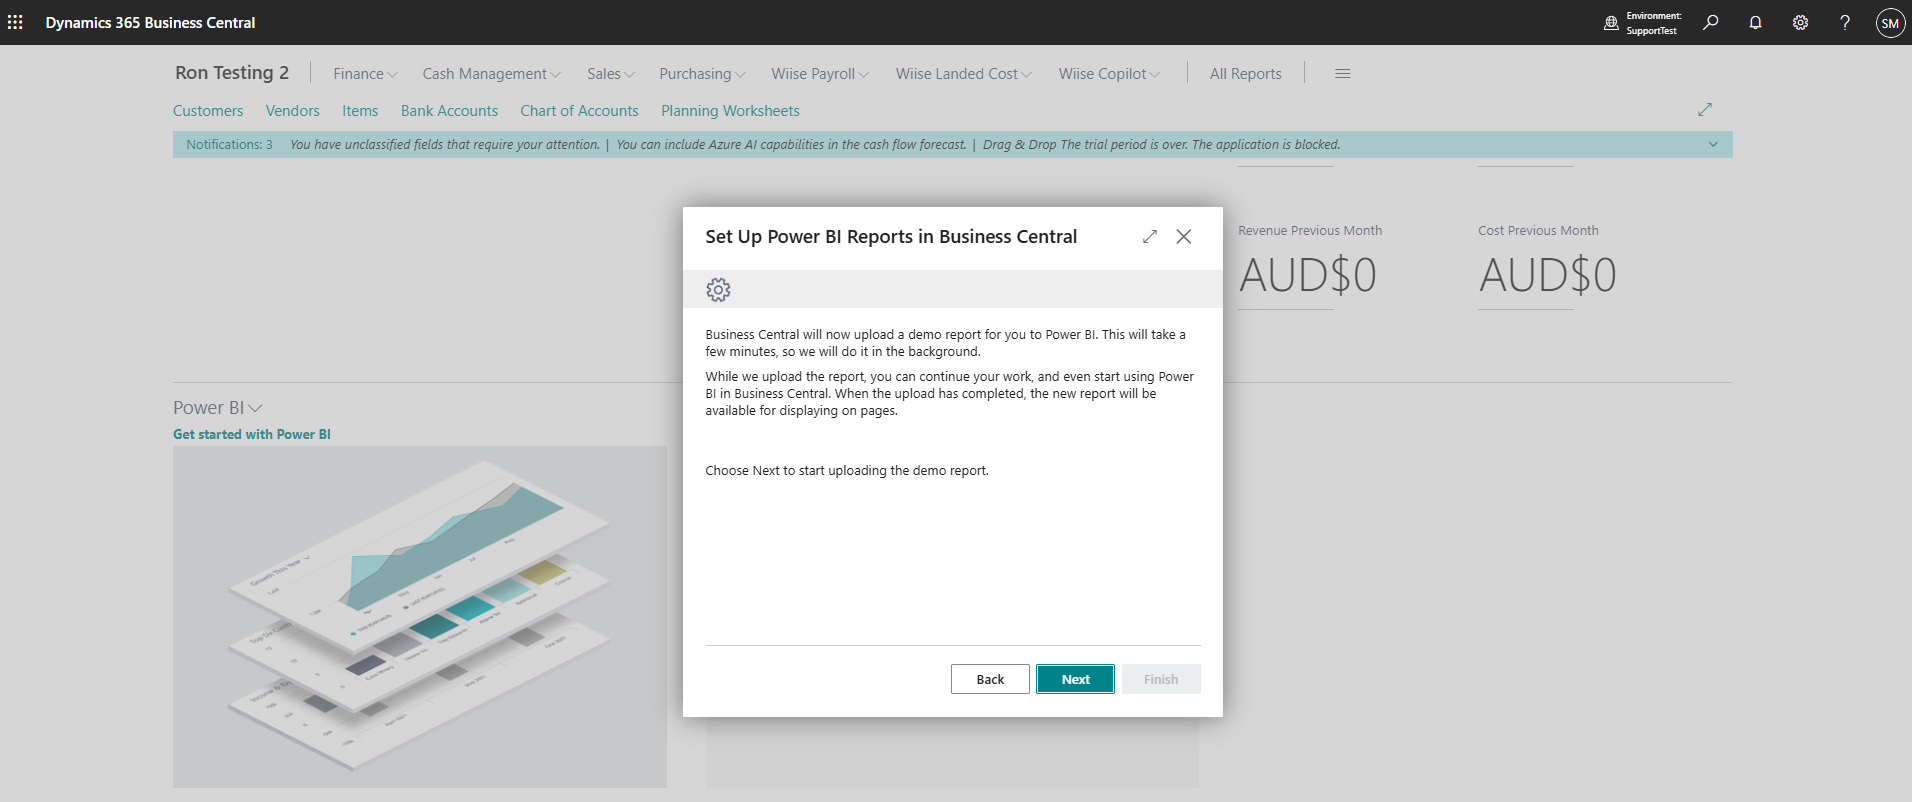
Task: Click the Ron Testing 2 company name
Action: click(x=232, y=73)
